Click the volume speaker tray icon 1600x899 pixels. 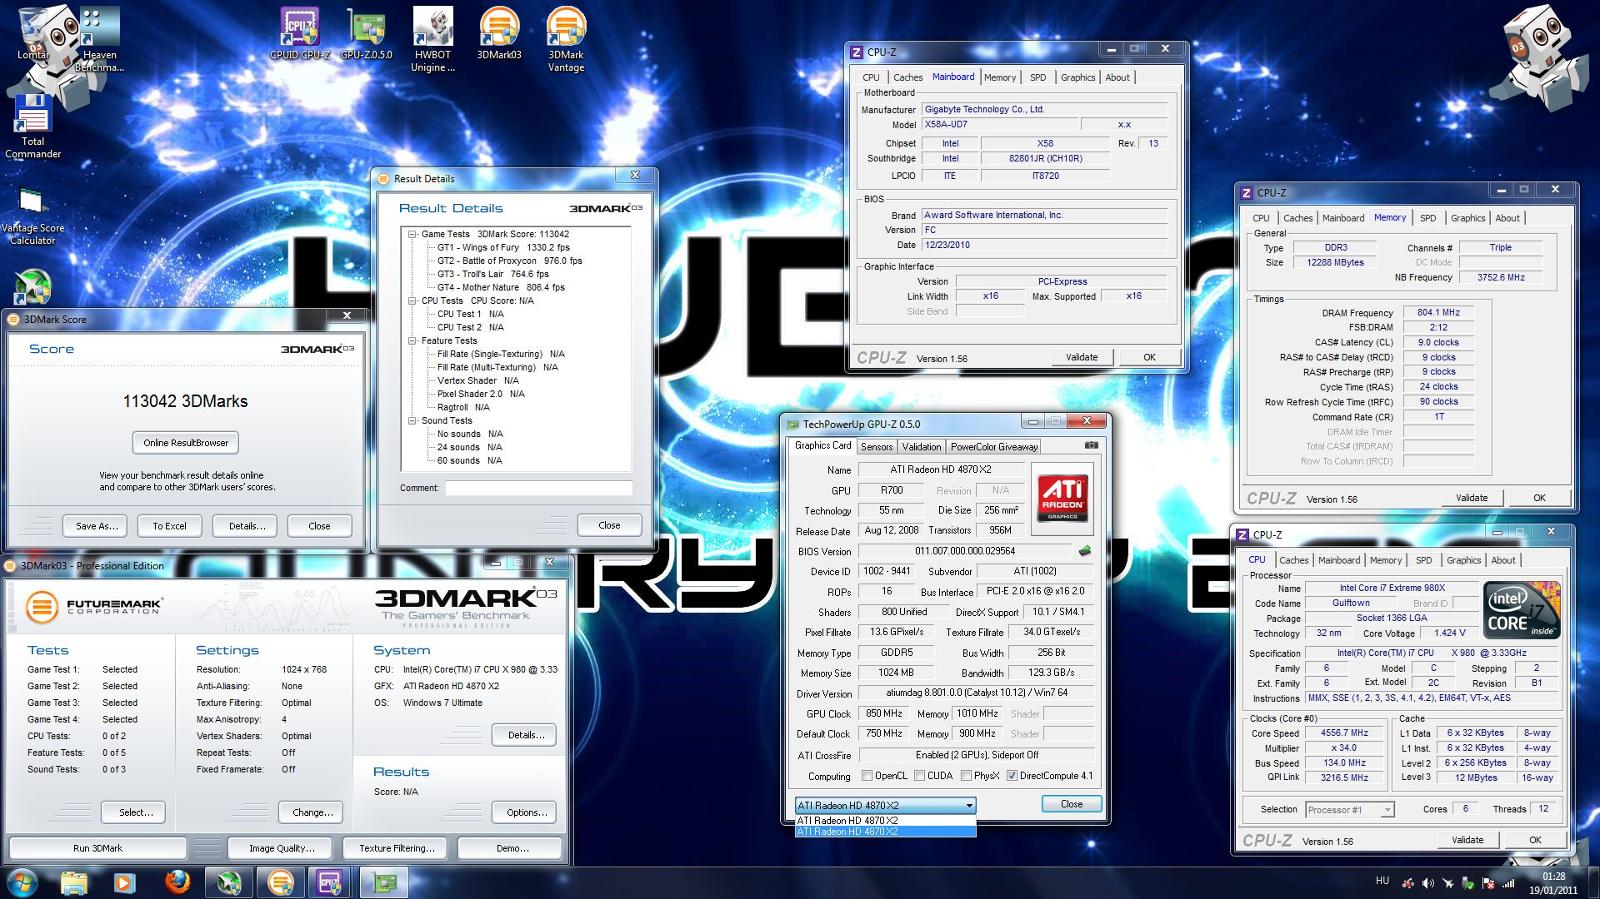[1428, 884]
